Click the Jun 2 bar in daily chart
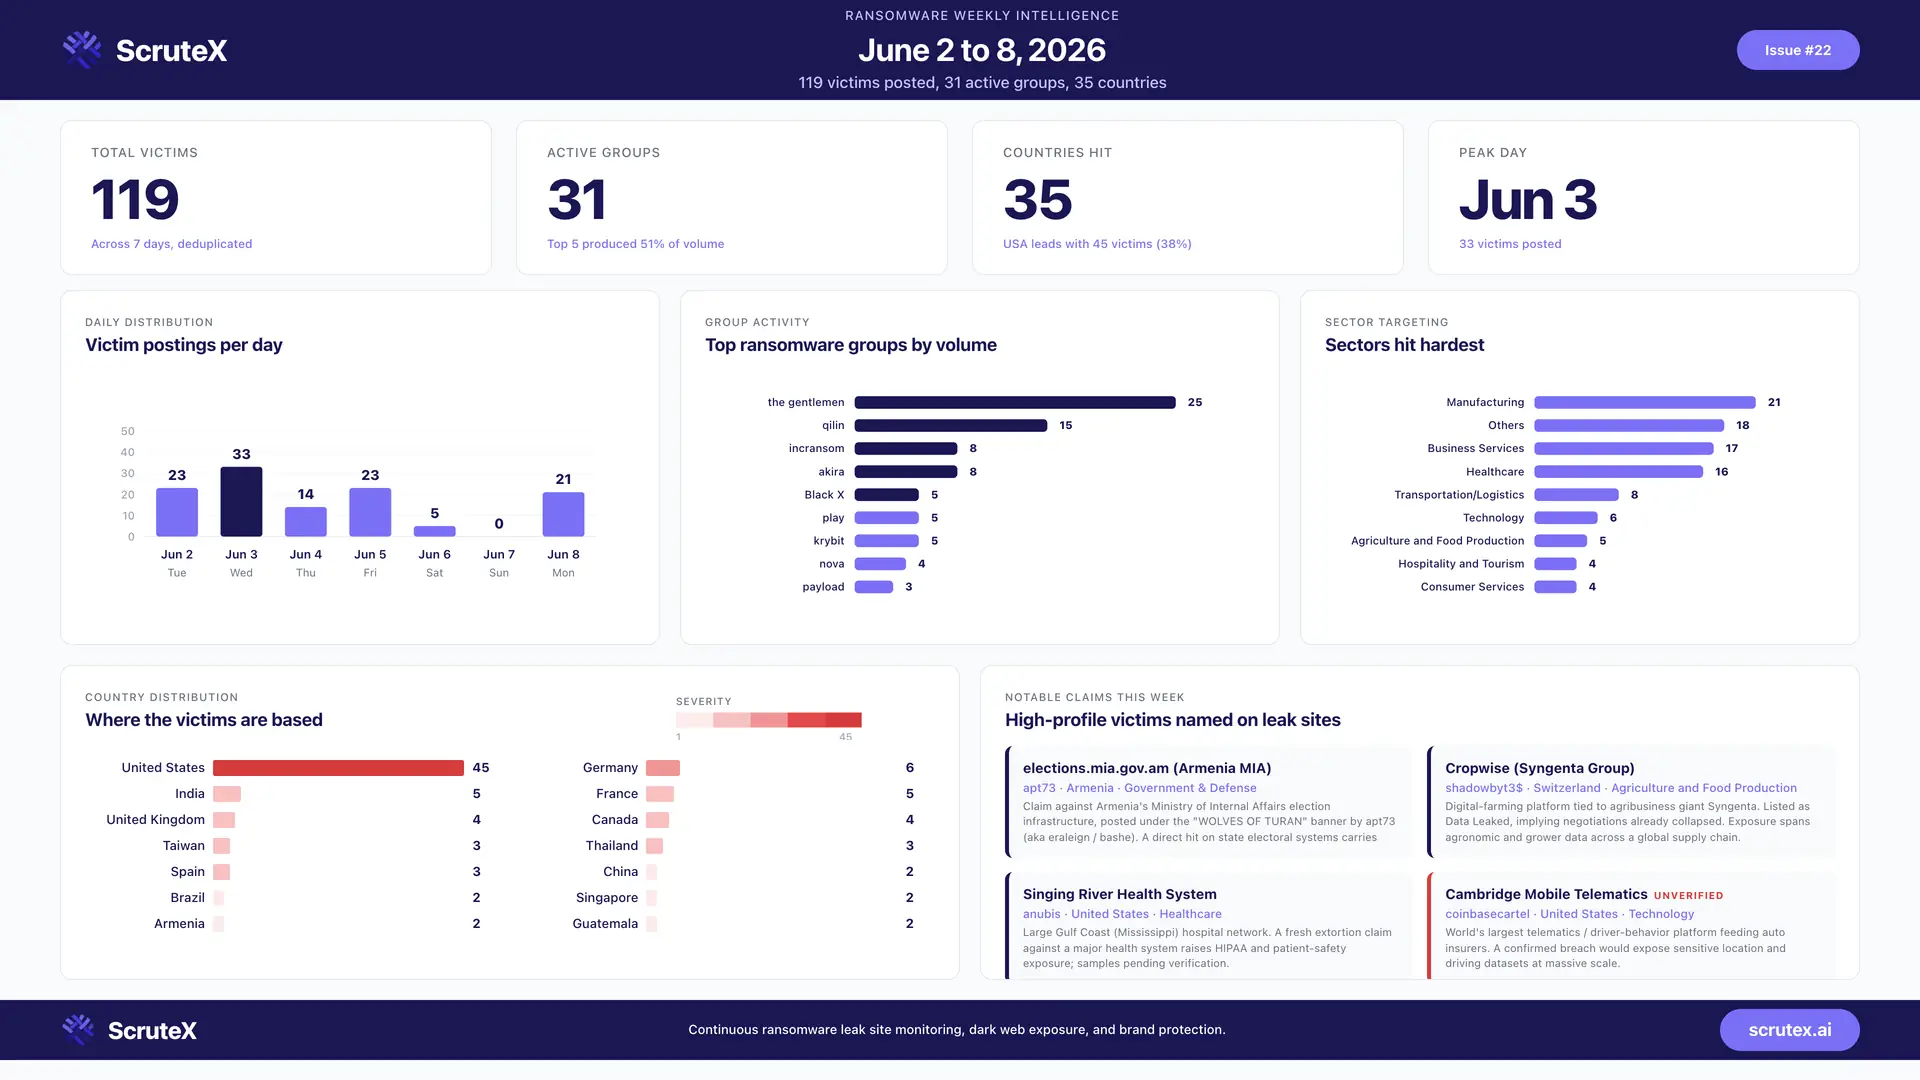This screenshot has width=1920, height=1080. (177, 512)
